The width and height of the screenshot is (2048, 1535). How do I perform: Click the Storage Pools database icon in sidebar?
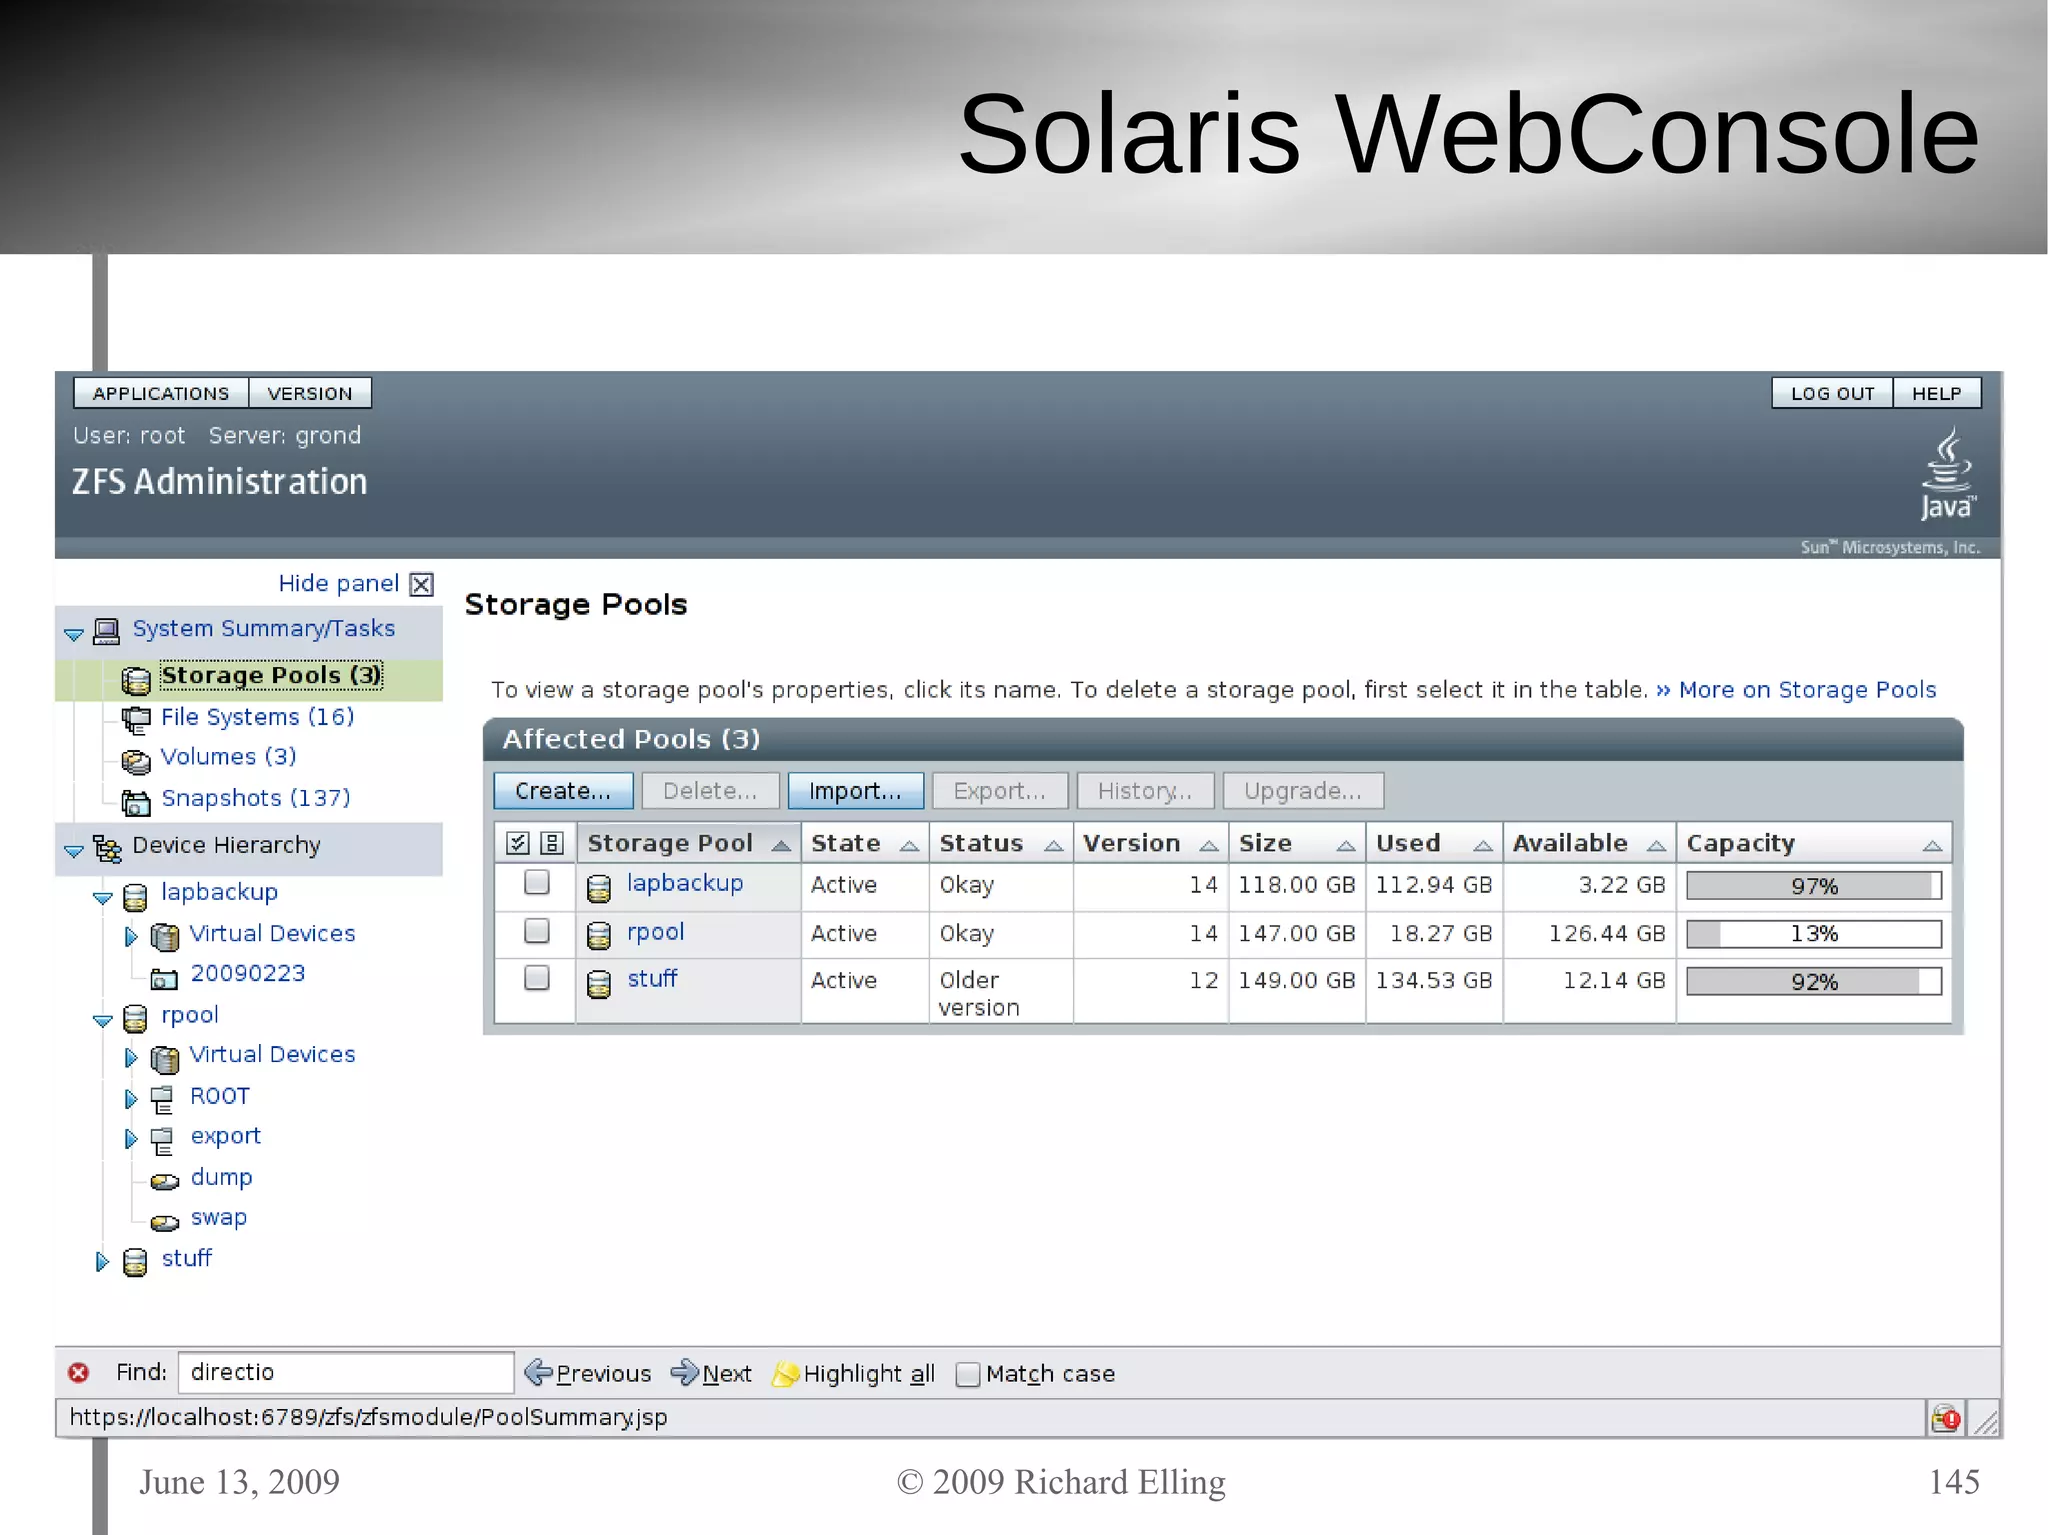pos(136,679)
